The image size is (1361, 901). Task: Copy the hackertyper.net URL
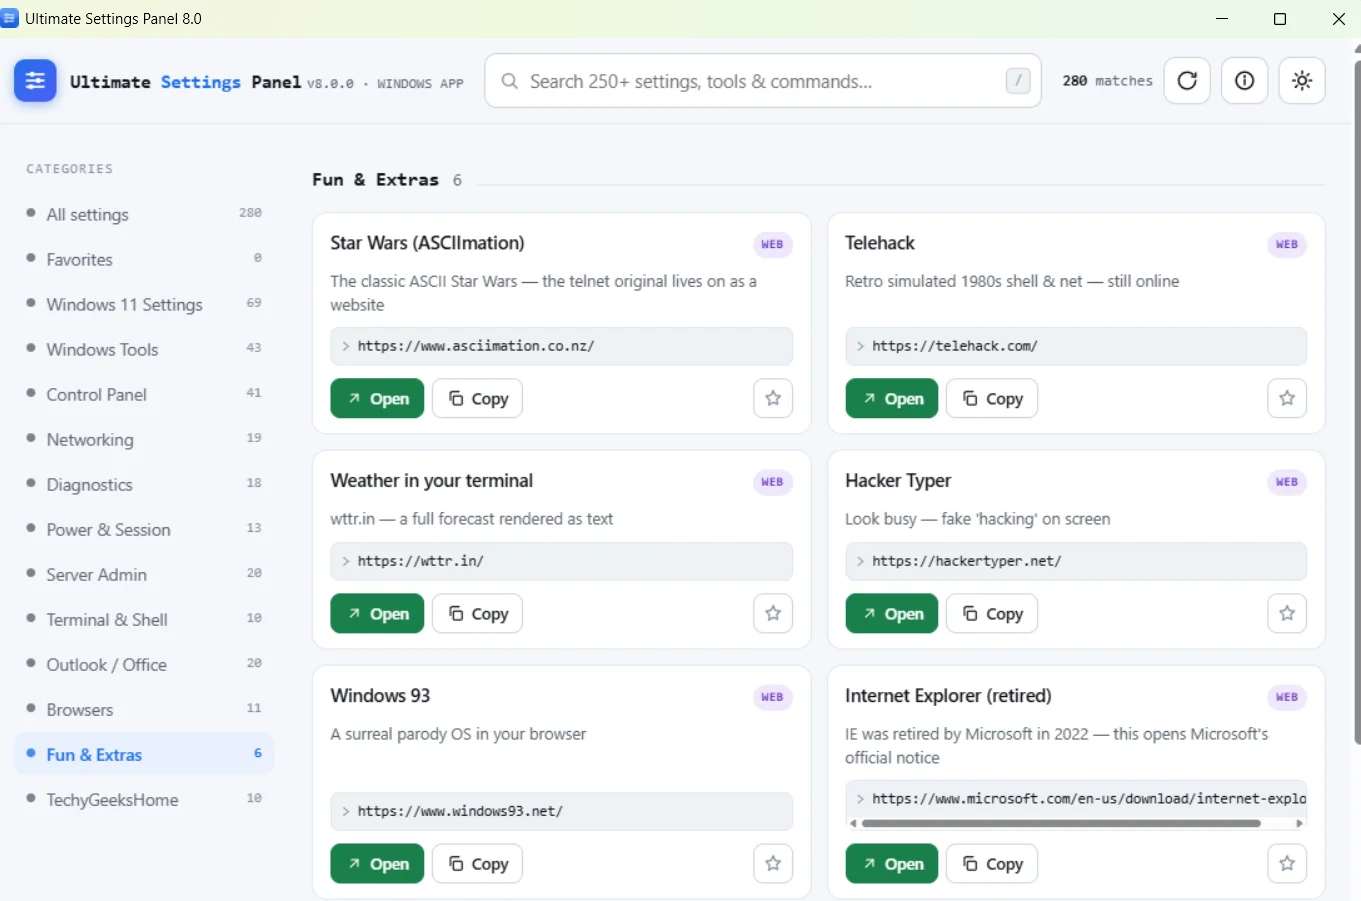[992, 613]
